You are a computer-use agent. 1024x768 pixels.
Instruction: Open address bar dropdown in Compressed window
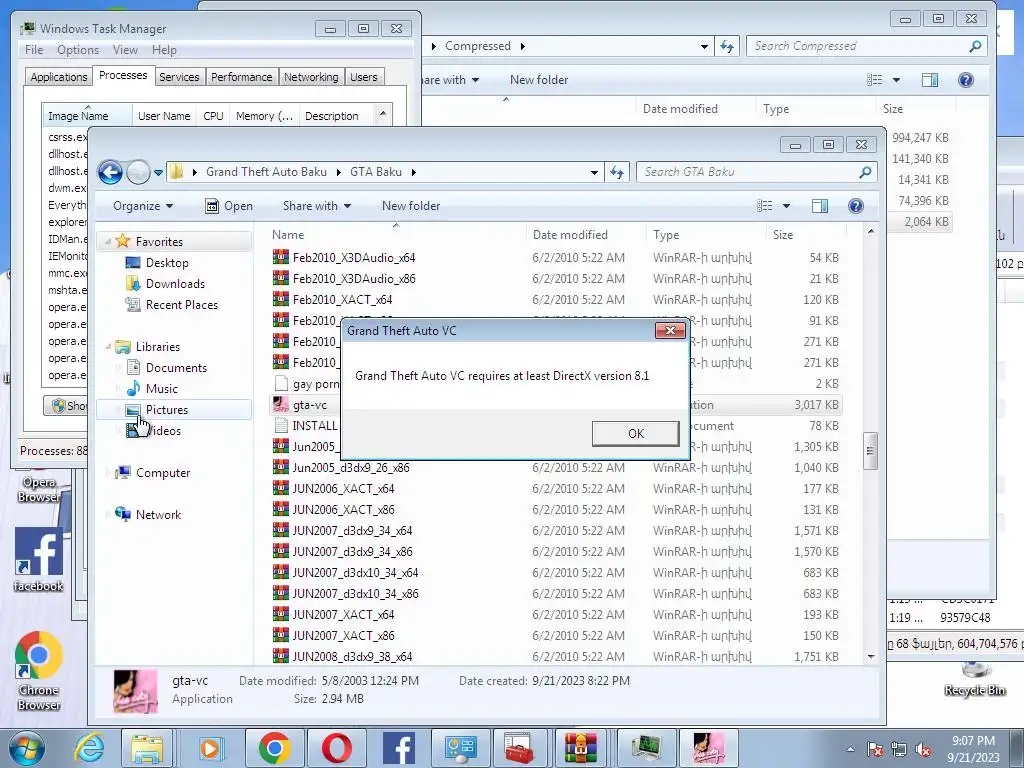click(704, 46)
